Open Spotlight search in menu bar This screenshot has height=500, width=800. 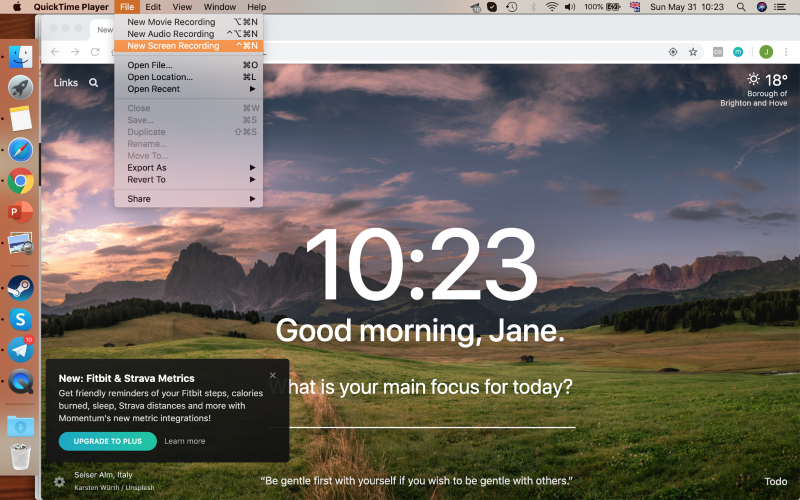click(x=741, y=7)
